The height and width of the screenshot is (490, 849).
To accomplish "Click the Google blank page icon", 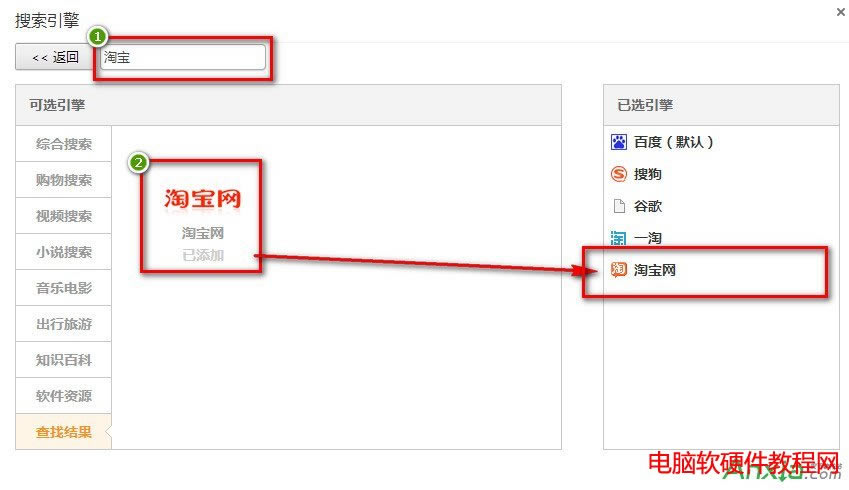I will [619, 206].
